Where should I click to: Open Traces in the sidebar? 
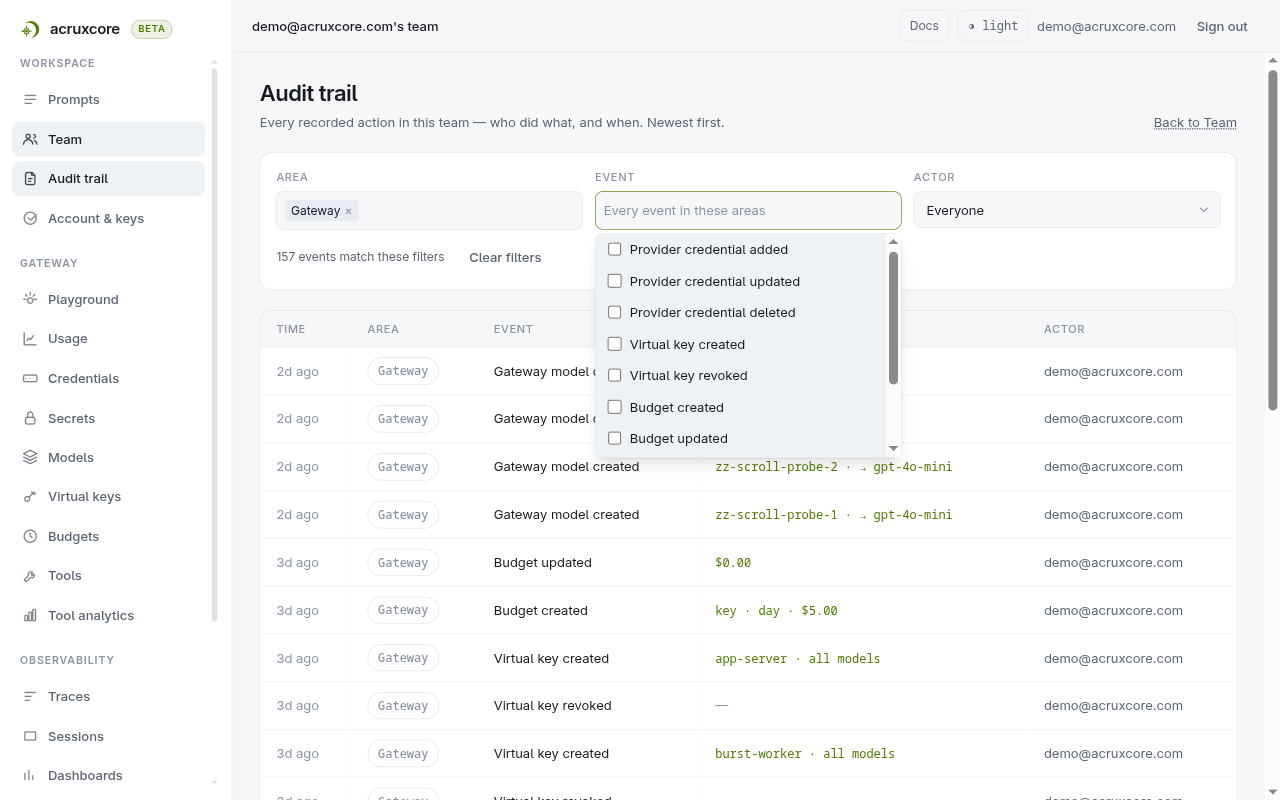(x=108, y=696)
